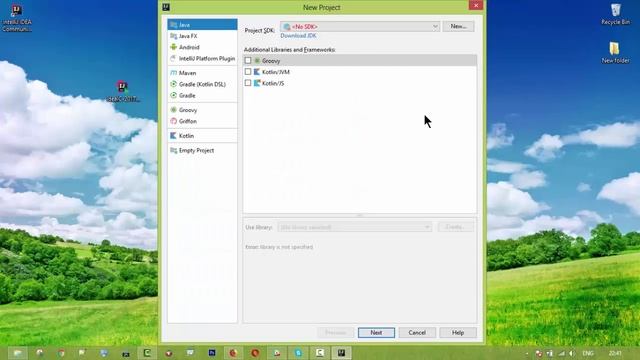Viewport: 640px width, 360px height.
Task: Open Photoshop from the taskbar
Action: (x=212, y=353)
